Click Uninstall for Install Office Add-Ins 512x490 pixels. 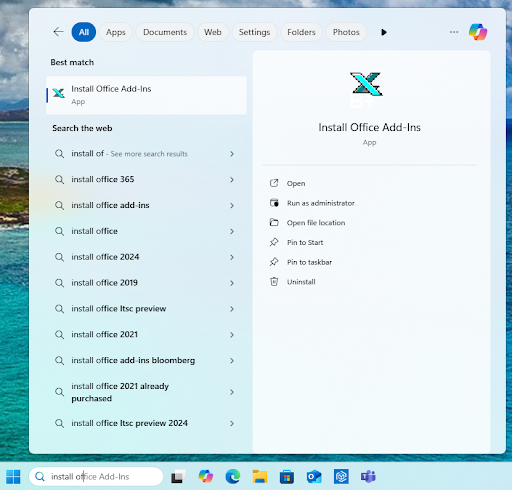click(301, 282)
